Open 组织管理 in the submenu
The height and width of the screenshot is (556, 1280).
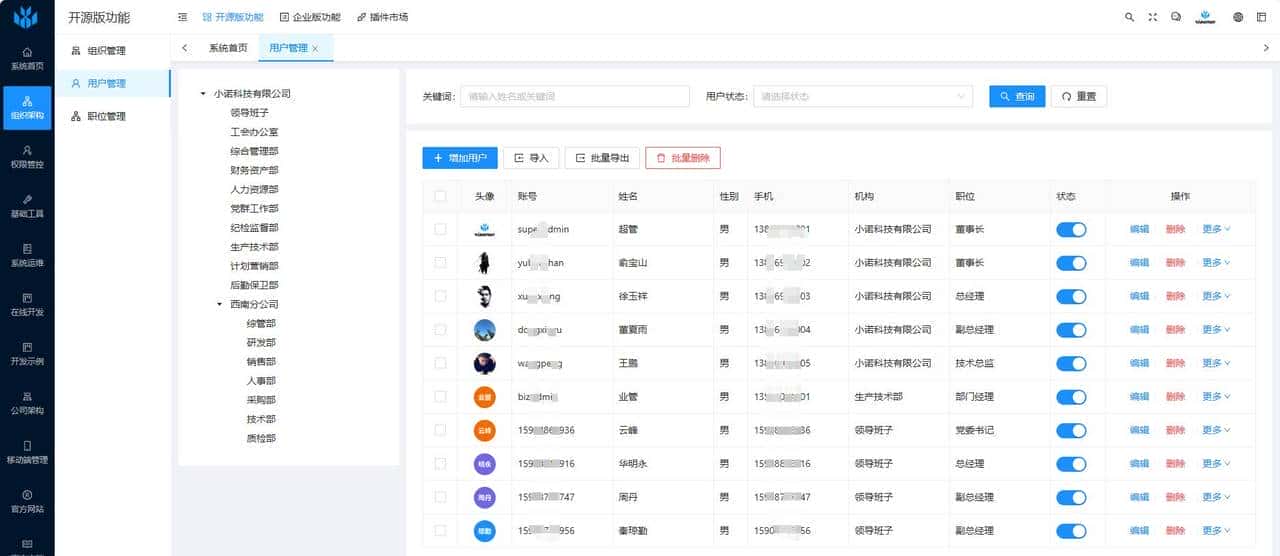pos(113,50)
